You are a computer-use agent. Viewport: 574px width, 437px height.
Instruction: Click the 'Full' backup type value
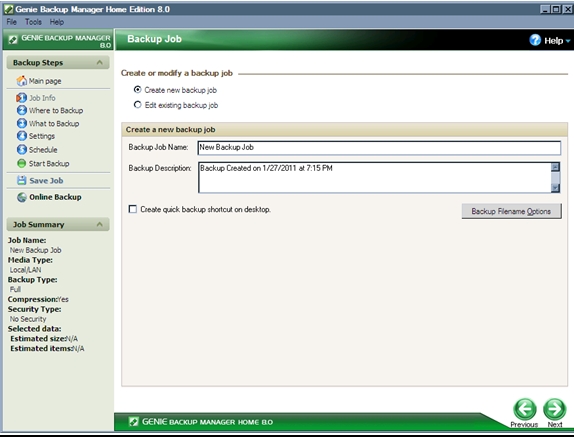15,289
